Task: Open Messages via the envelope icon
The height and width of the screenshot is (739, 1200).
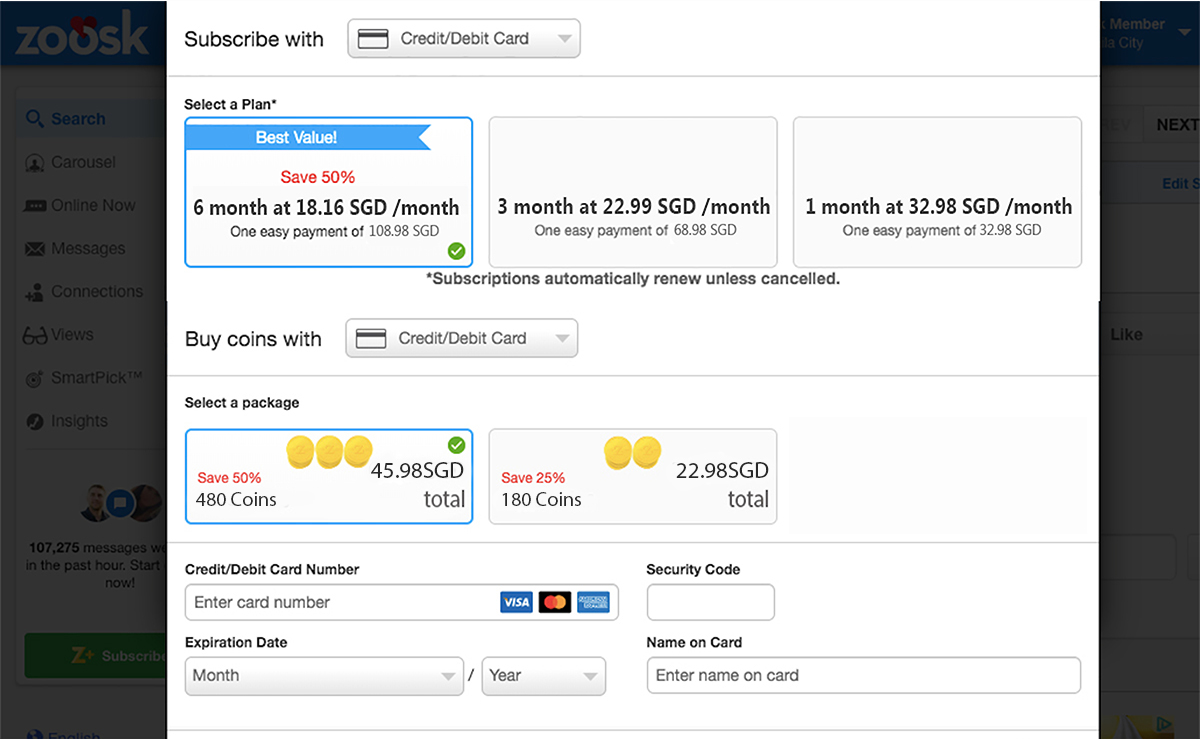Action: coord(35,249)
